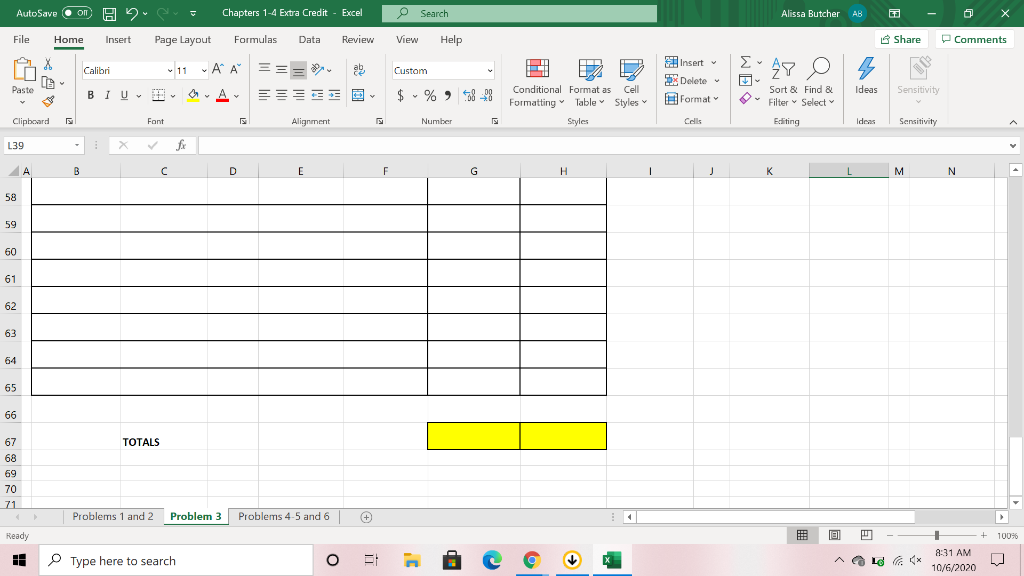Click the Insert Function fx icon
The image size is (1024, 576).
click(x=181, y=146)
